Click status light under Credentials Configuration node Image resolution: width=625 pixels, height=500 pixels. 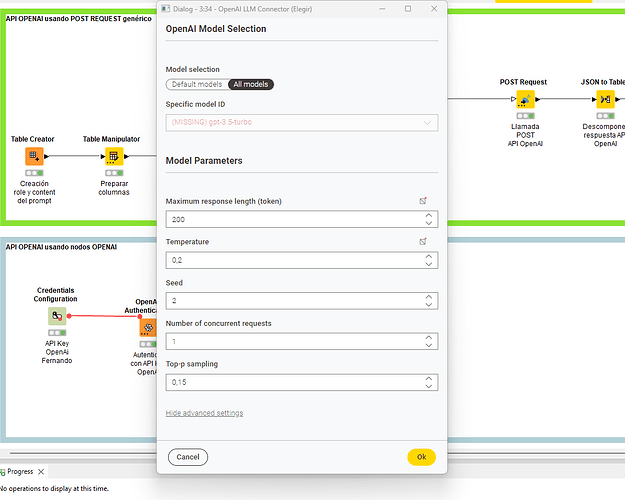tap(57, 333)
